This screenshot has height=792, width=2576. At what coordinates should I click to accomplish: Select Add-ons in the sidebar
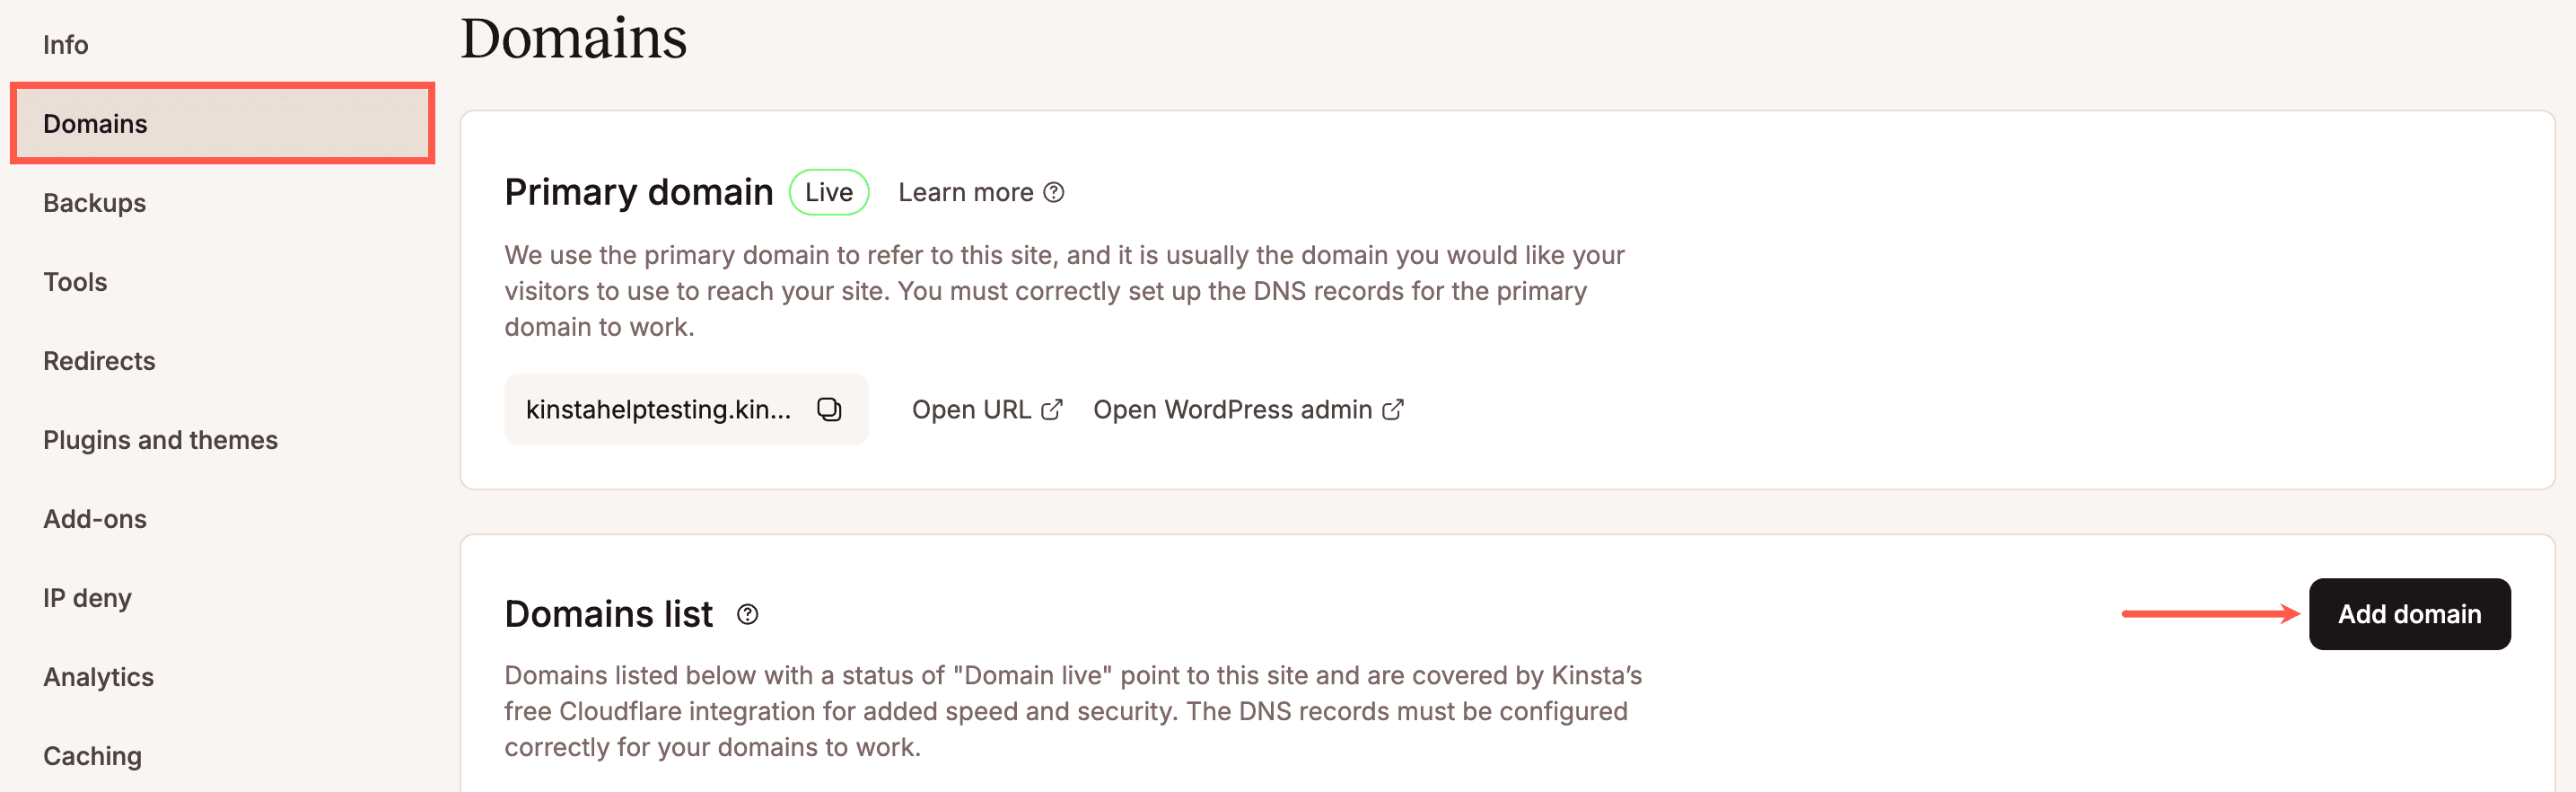[x=95, y=519]
